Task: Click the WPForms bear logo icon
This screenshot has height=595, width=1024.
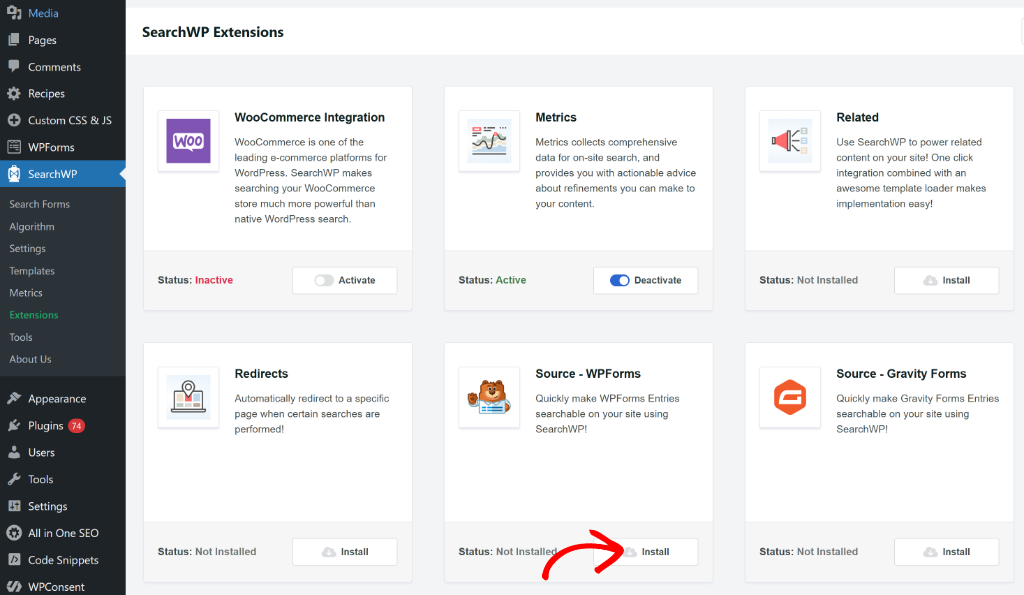Action: 489,397
